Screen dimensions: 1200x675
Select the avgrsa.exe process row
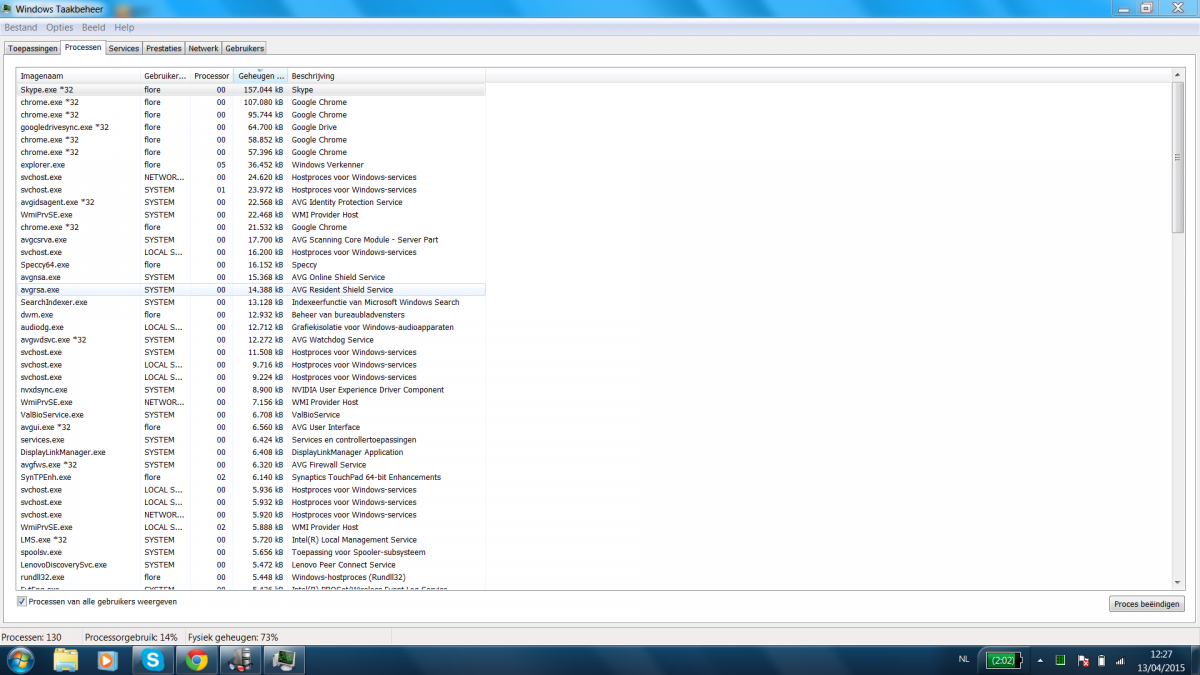251,290
